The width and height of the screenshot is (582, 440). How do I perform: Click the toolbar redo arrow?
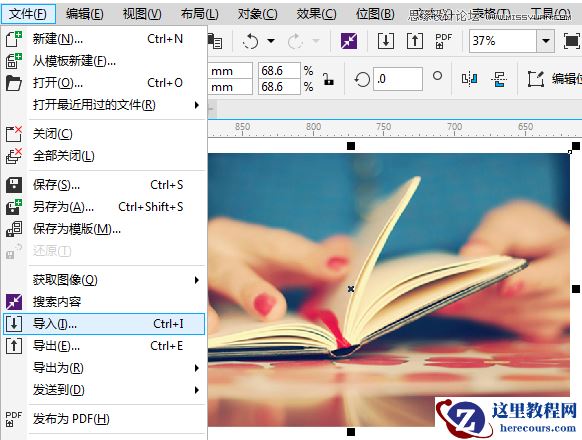(x=295, y=41)
